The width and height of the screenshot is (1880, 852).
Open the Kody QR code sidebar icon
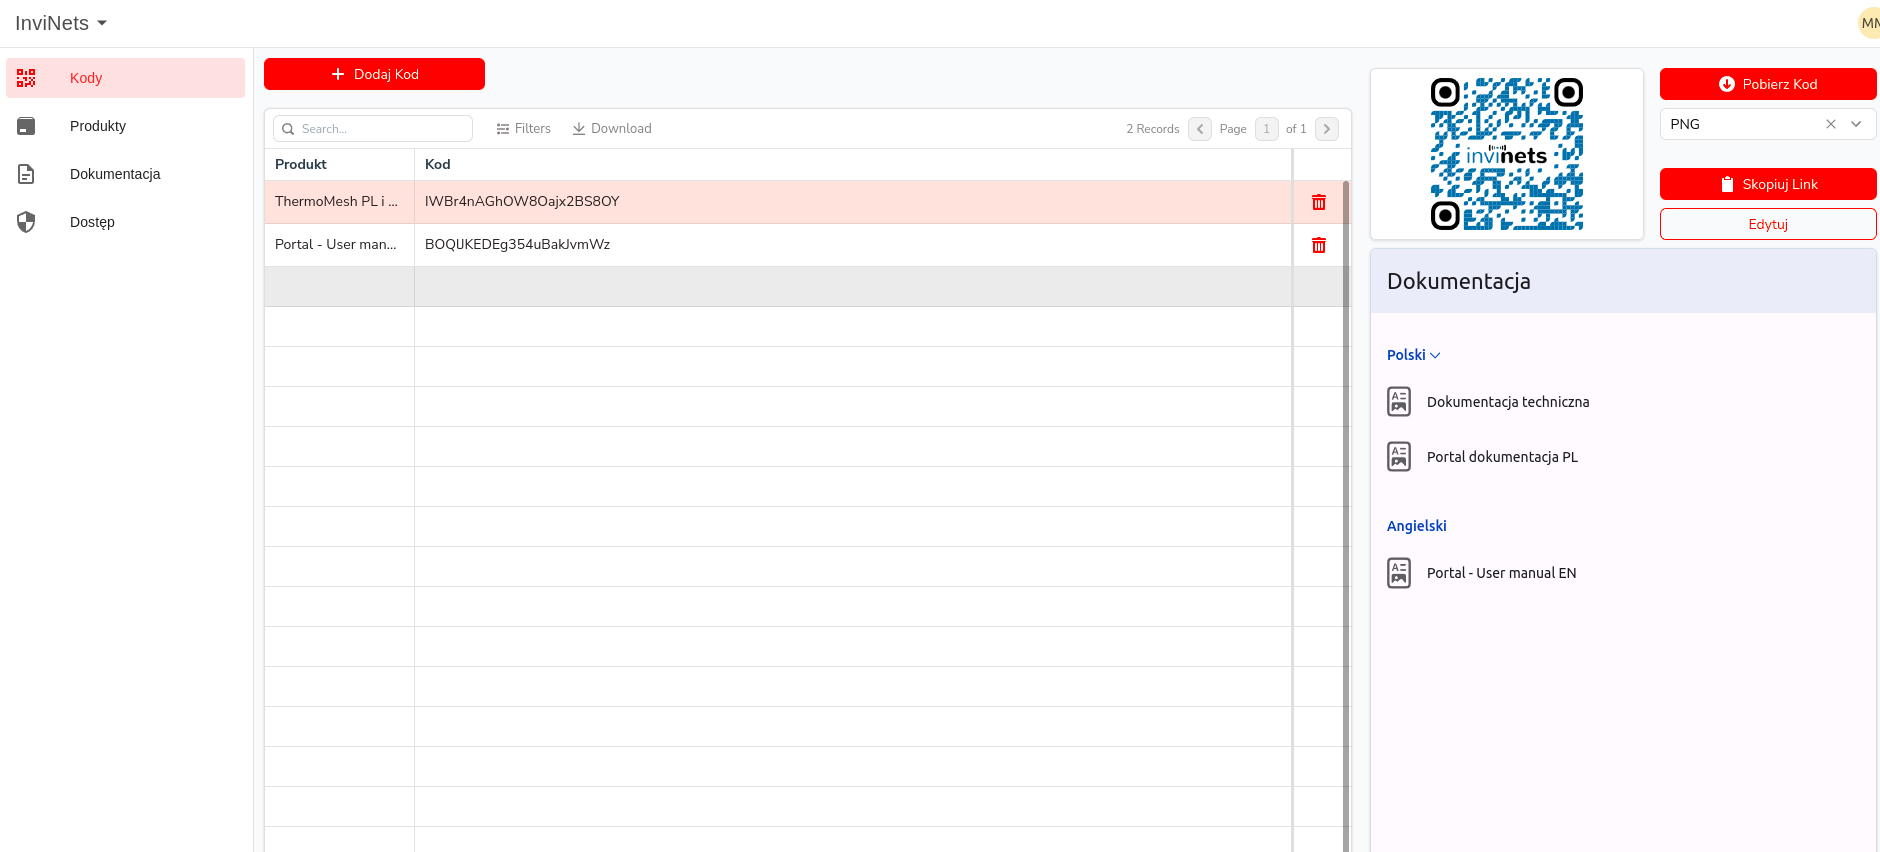[x=26, y=78]
